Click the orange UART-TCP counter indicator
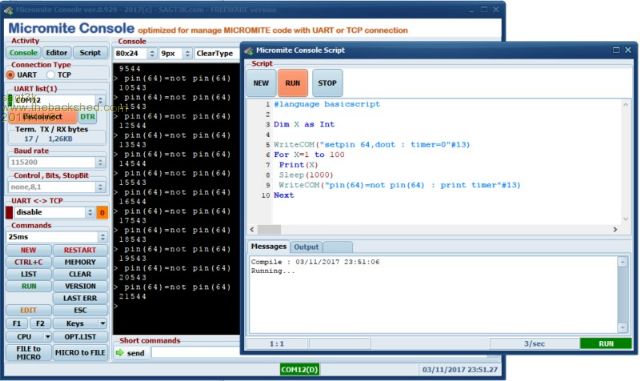 click(x=102, y=212)
